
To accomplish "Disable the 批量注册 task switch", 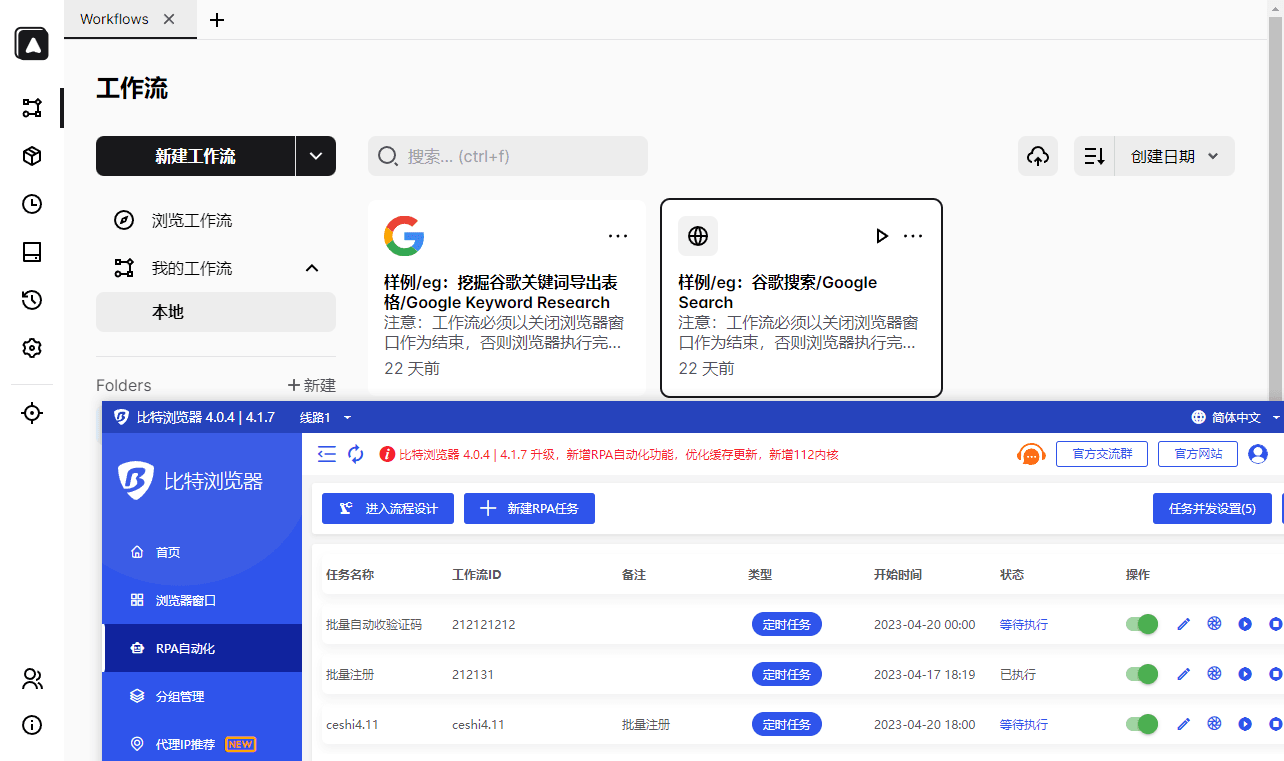I will [x=1142, y=674].
